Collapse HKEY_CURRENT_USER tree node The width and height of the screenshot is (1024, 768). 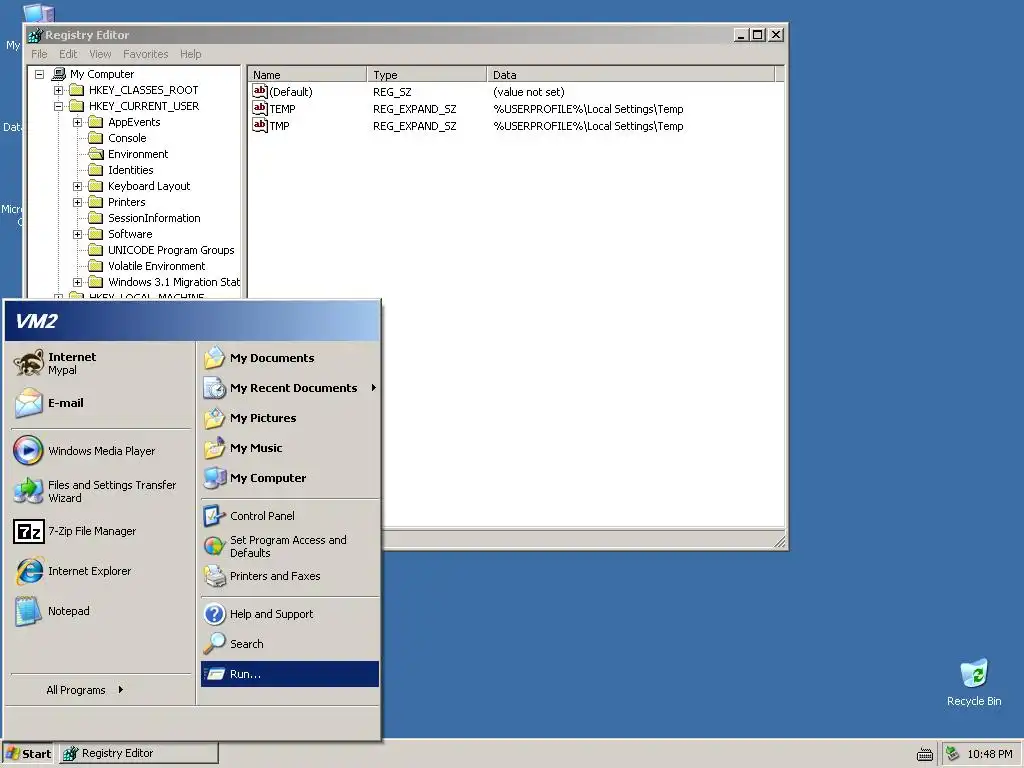coord(58,106)
